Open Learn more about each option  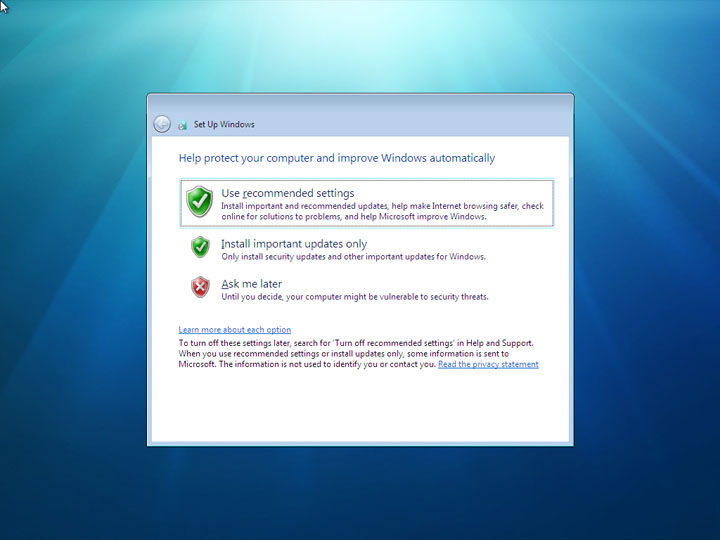click(235, 330)
